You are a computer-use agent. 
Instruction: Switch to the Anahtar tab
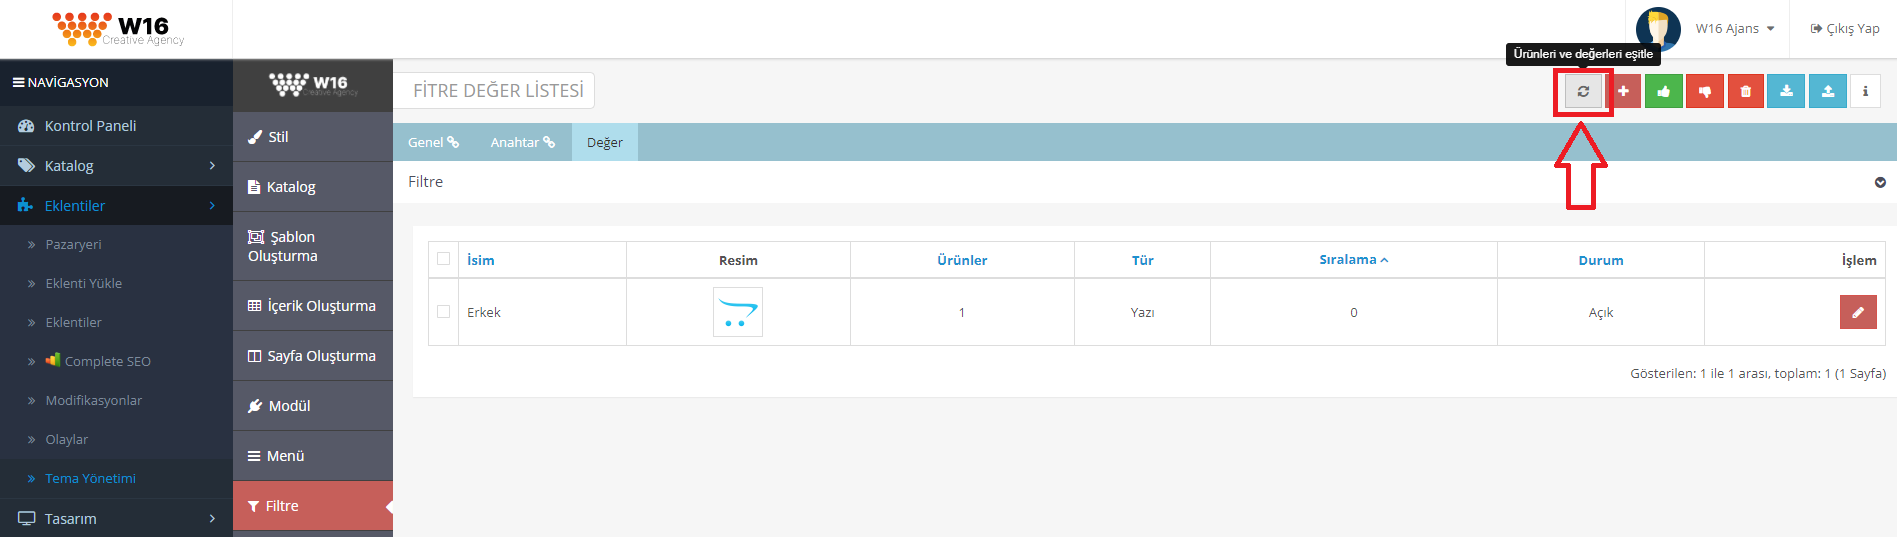tap(521, 143)
